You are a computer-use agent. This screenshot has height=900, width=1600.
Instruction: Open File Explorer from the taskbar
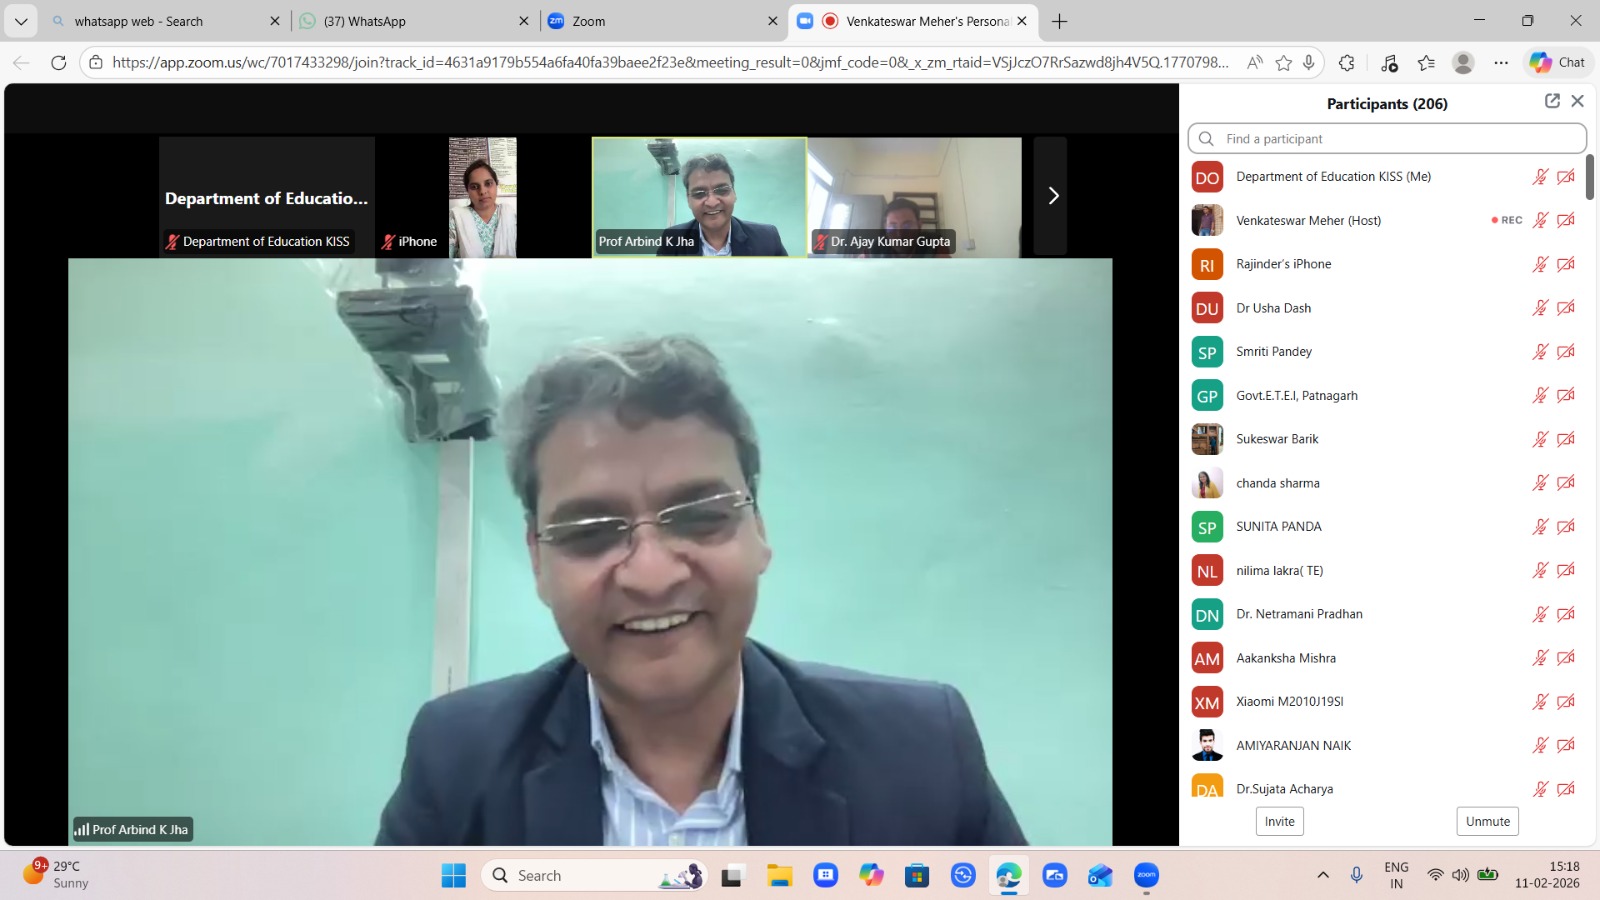tap(779, 876)
